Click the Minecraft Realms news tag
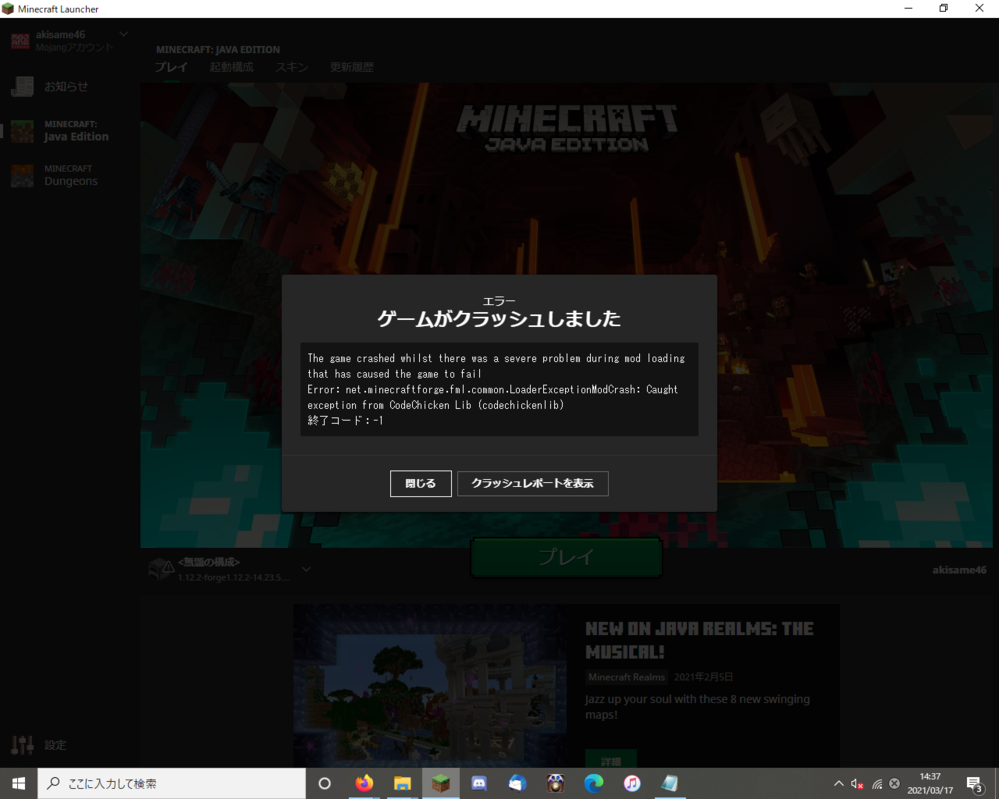Image resolution: width=999 pixels, height=799 pixels. [x=626, y=677]
